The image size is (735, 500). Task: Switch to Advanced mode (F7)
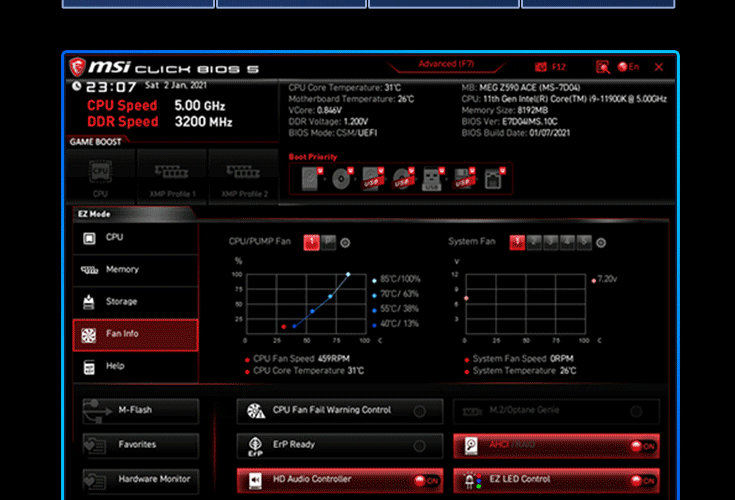pos(446,64)
